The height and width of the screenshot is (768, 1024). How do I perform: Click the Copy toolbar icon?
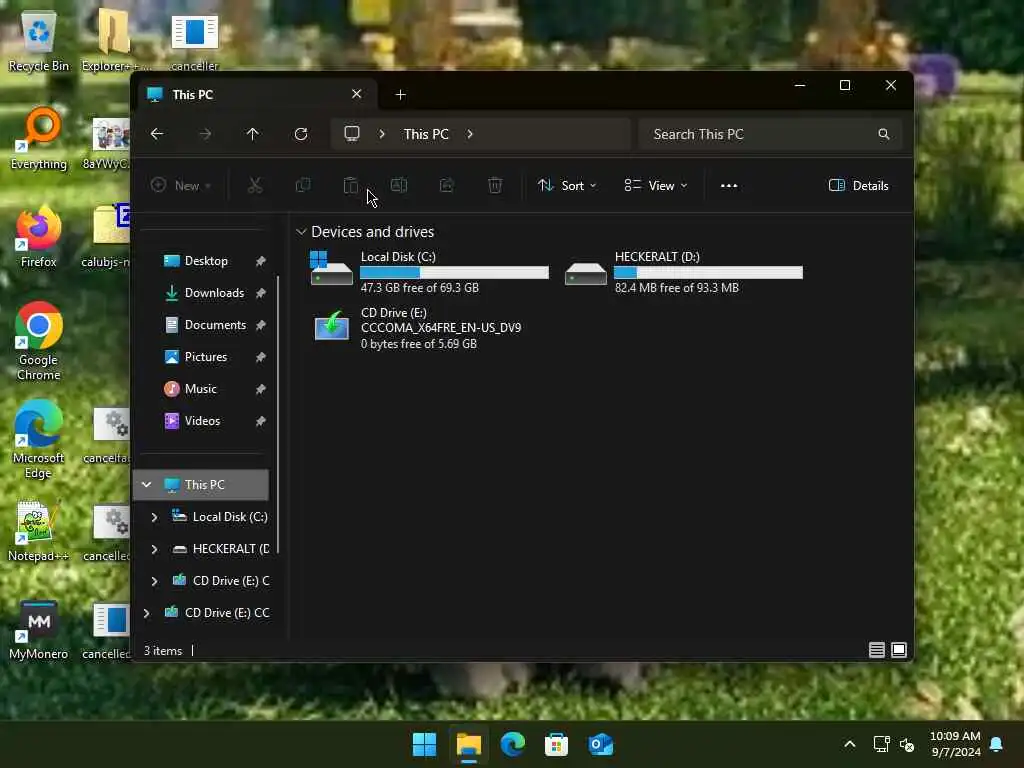tap(303, 185)
